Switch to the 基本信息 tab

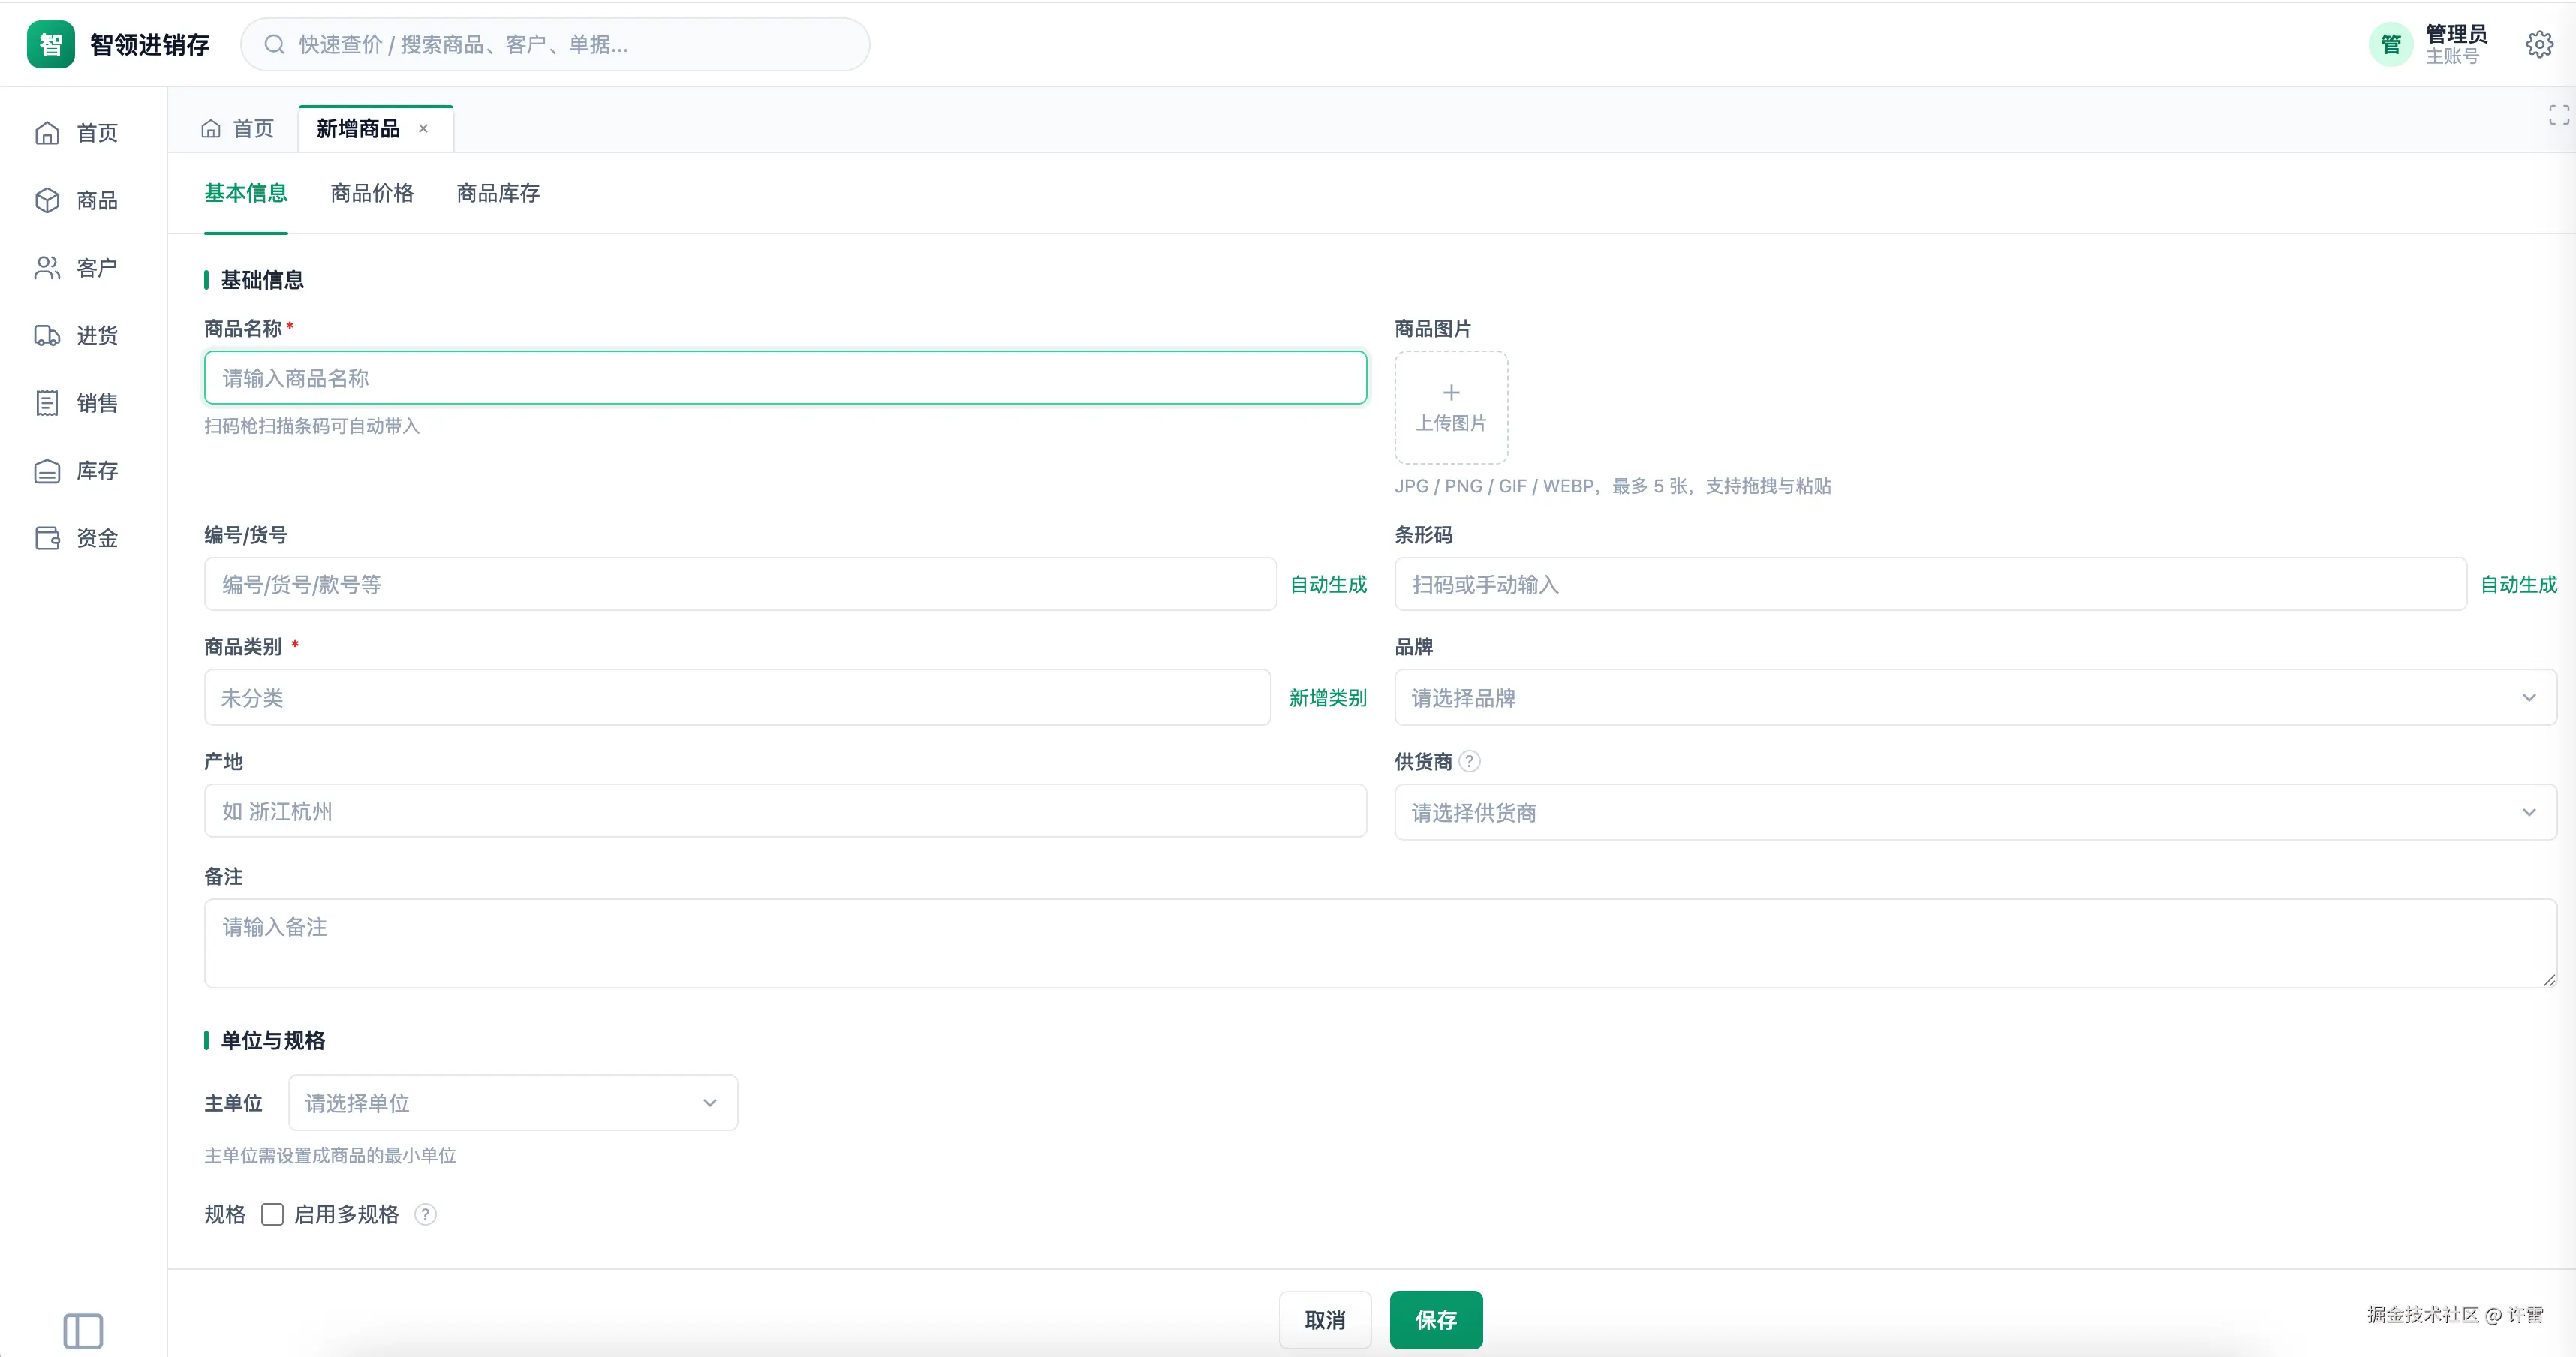coord(246,193)
